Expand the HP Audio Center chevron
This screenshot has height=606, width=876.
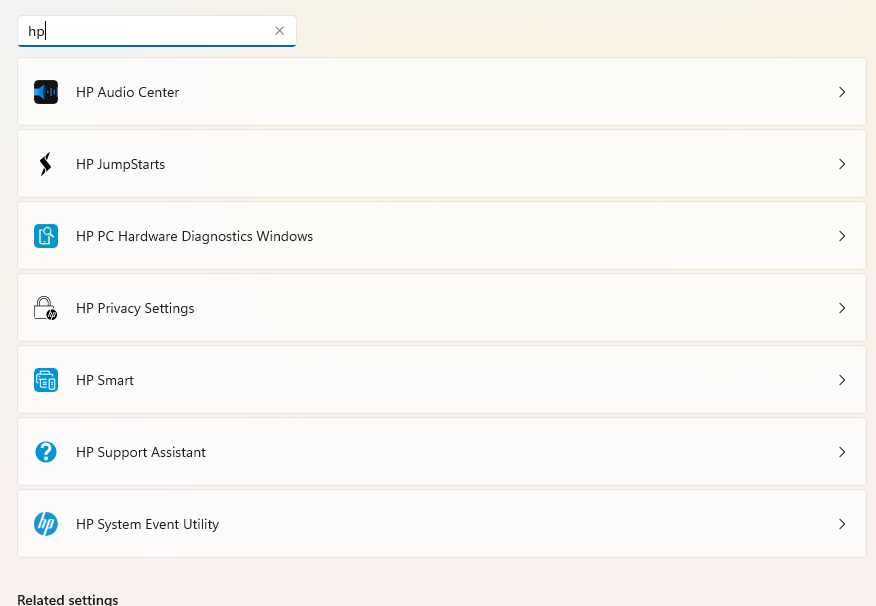point(842,92)
